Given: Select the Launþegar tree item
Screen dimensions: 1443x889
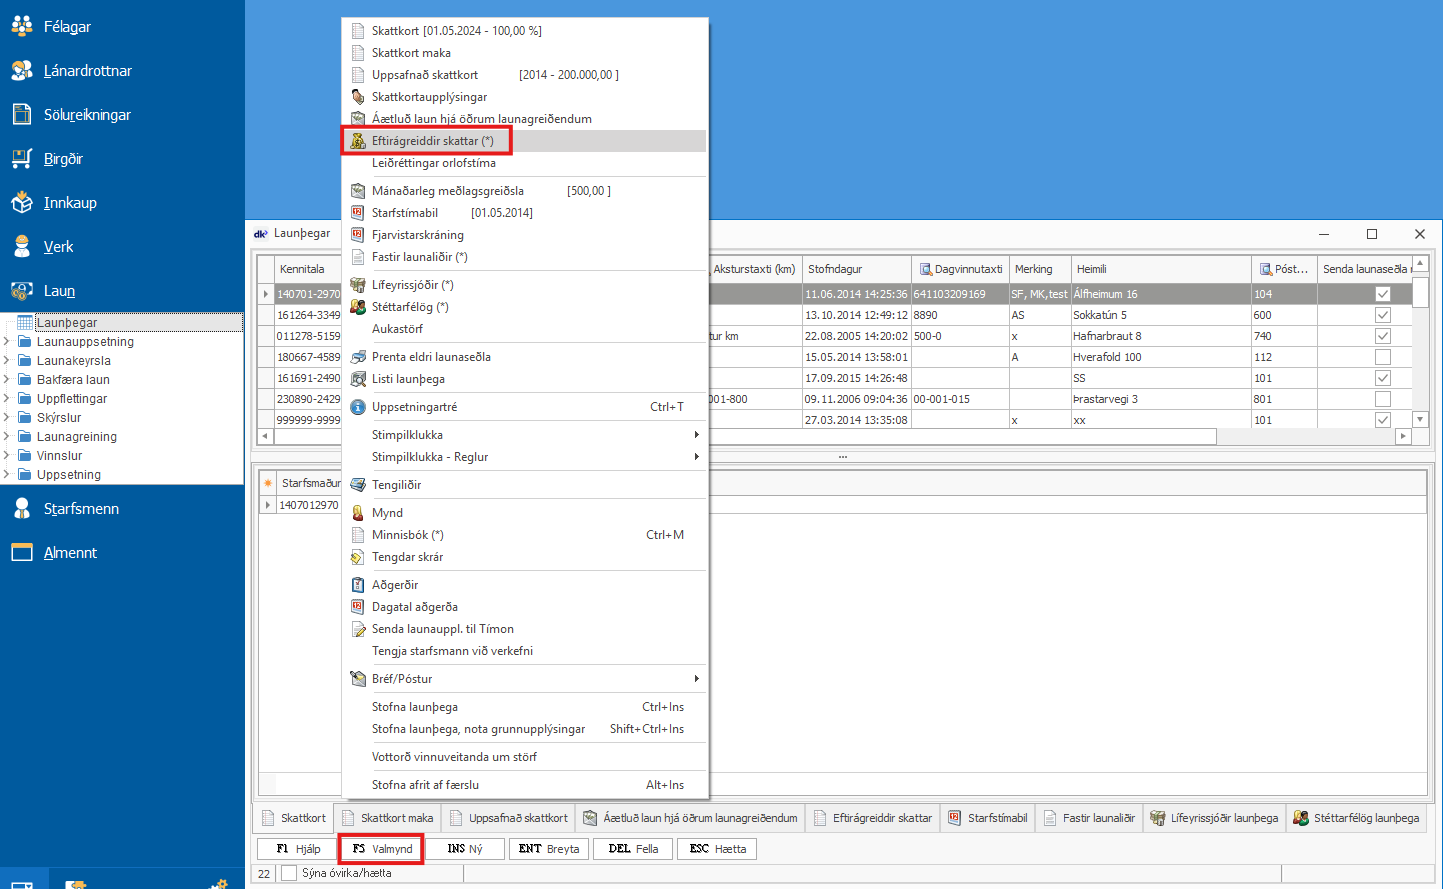Looking at the screenshot, I should coord(67,323).
